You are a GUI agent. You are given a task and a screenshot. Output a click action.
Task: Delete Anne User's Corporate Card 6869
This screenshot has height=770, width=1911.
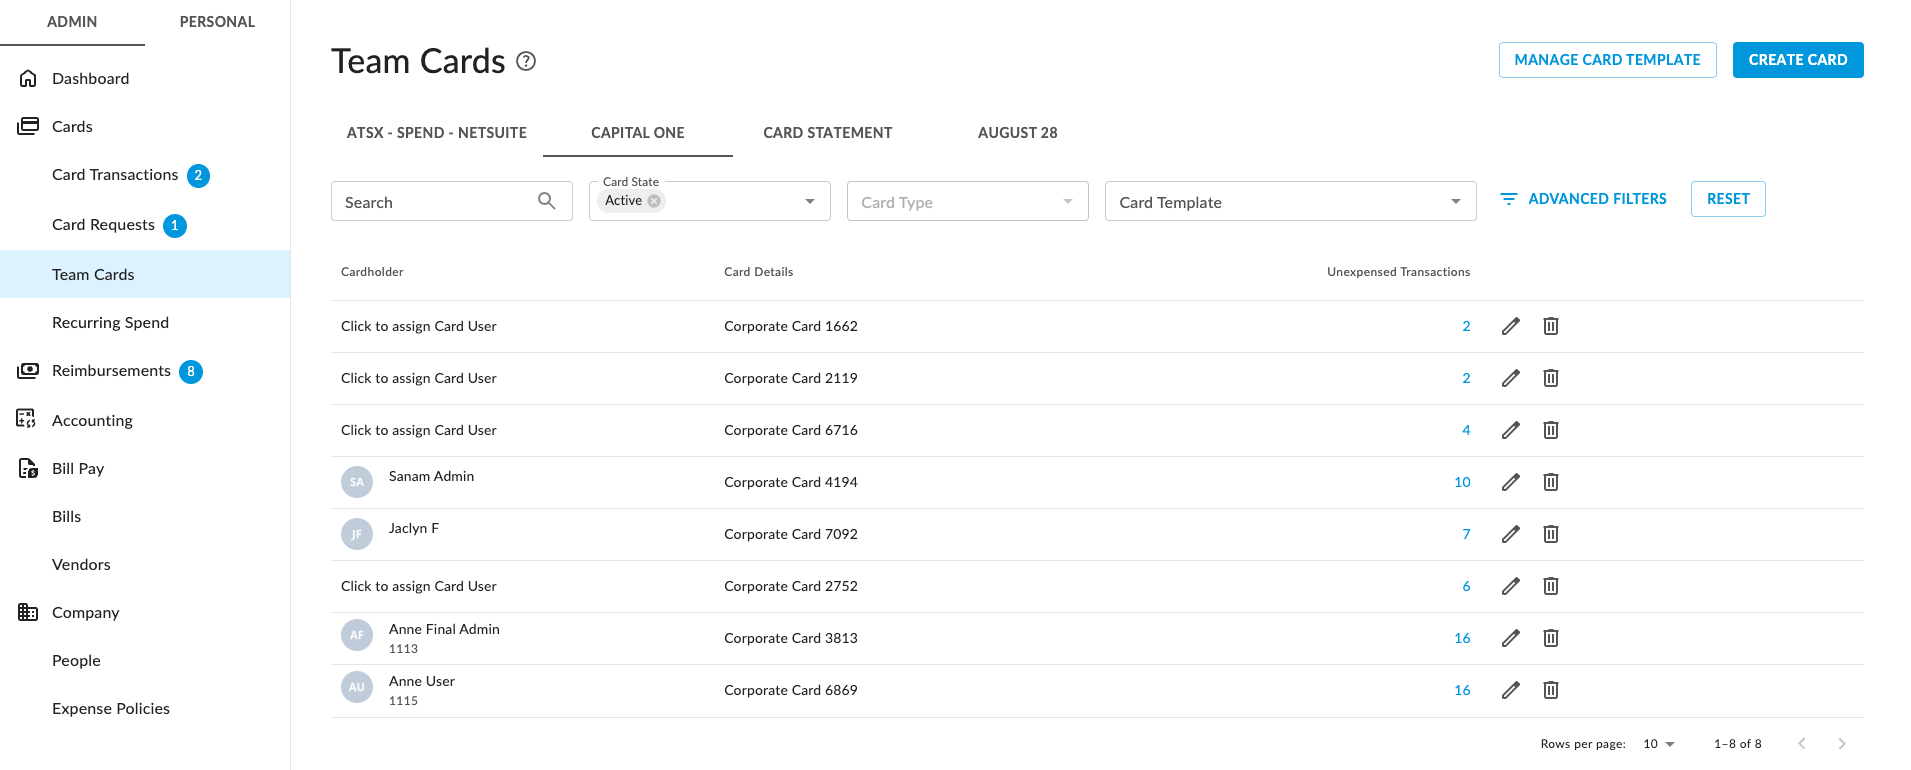(1550, 690)
